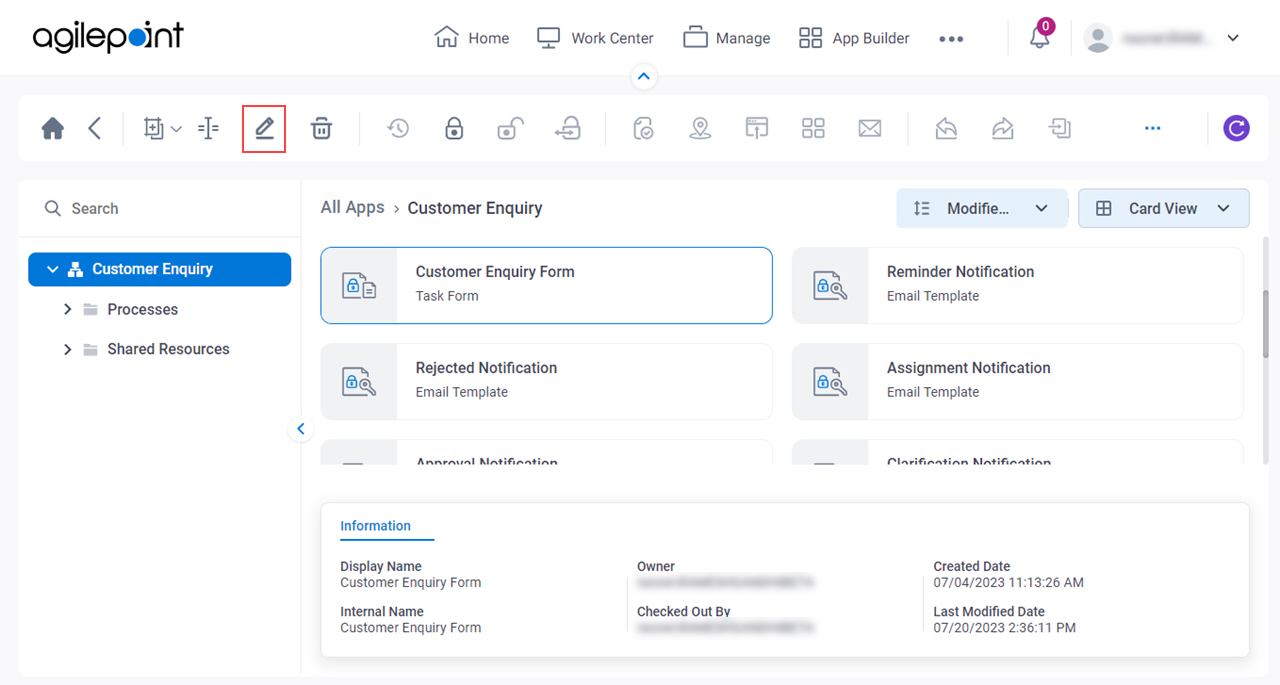The height and width of the screenshot is (685, 1280).
Task: Go to the Home toolbar icon
Action: click(x=53, y=128)
